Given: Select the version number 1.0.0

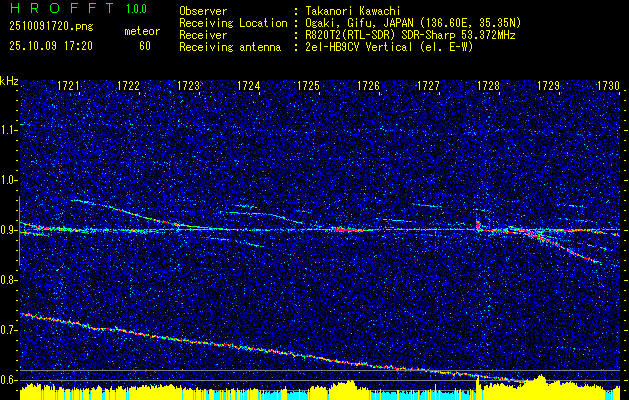Looking at the screenshot, I should [136, 8].
